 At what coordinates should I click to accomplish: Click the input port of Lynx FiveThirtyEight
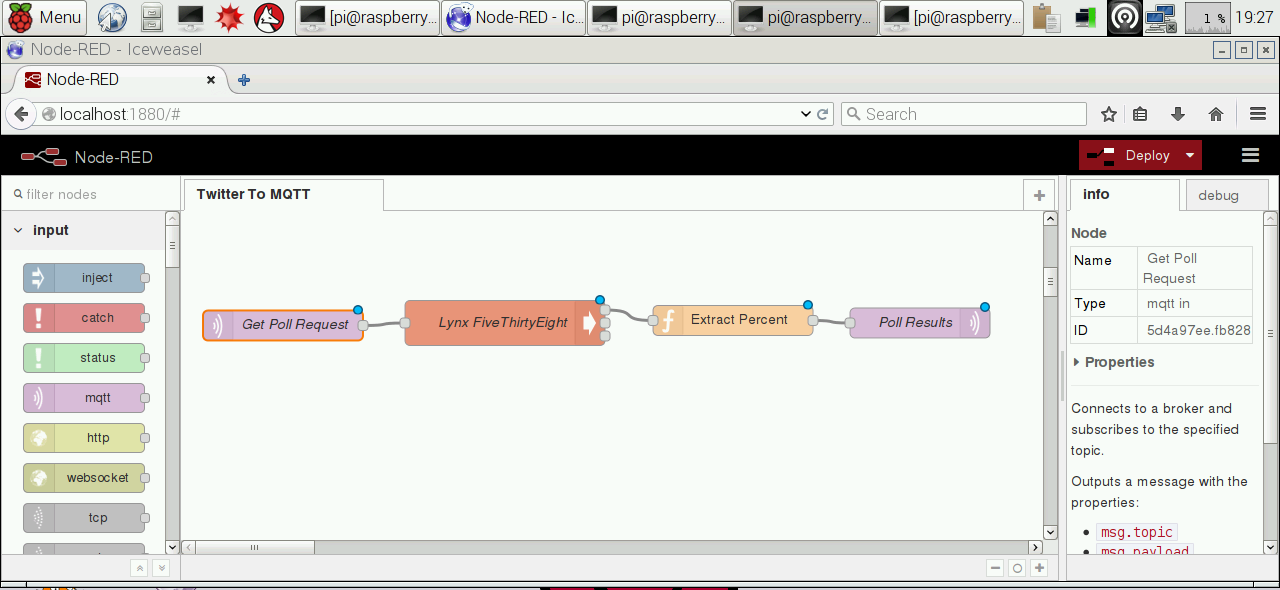(405, 322)
